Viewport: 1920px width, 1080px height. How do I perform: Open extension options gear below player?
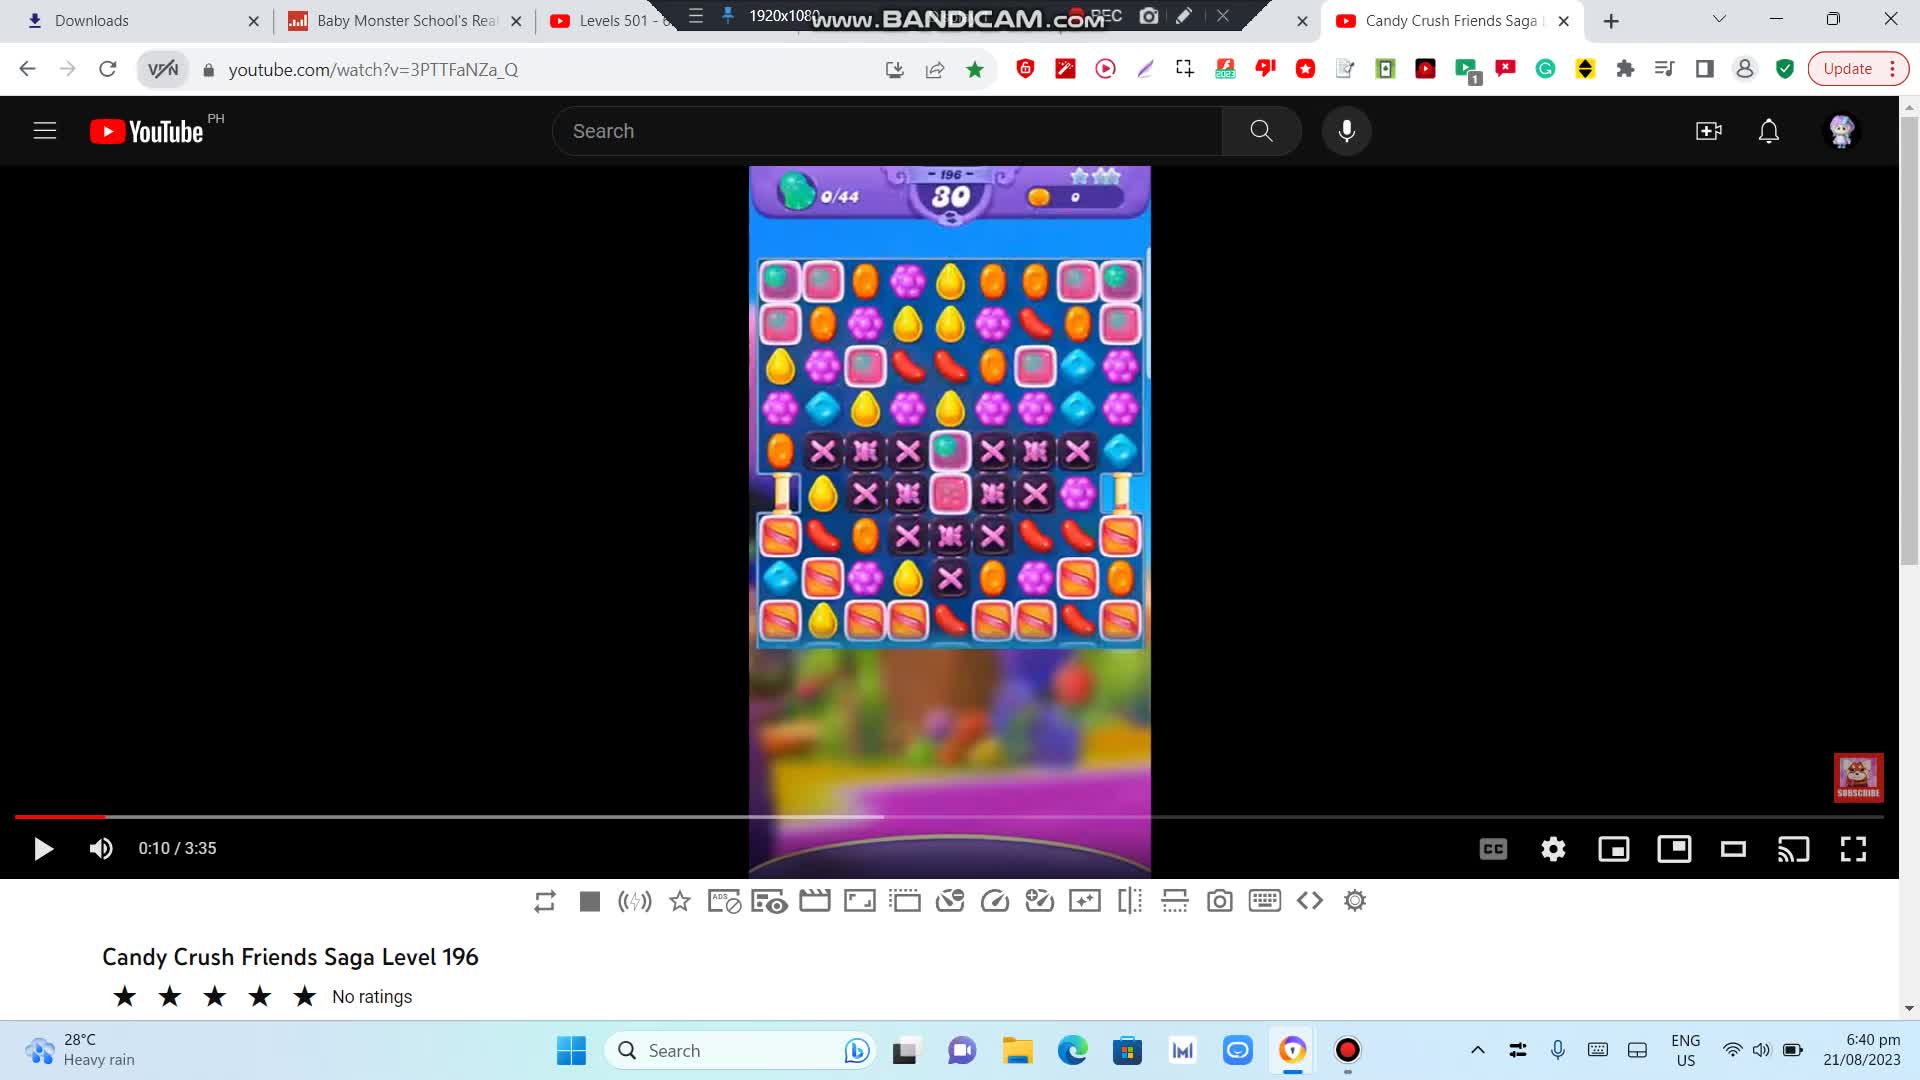click(x=1355, y=902)
